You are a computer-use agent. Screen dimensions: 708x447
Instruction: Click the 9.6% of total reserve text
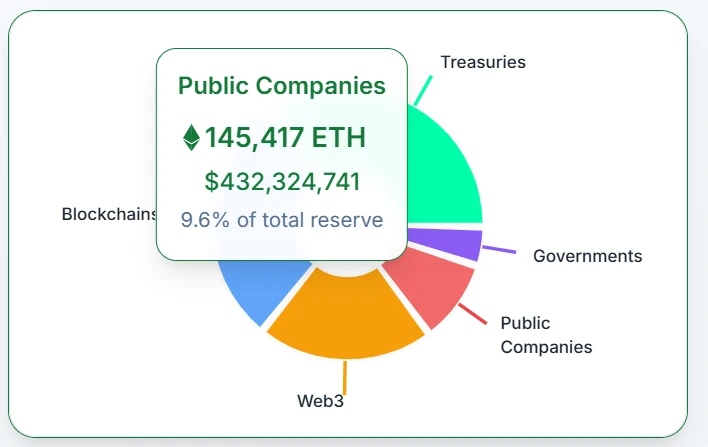[282, 219]
